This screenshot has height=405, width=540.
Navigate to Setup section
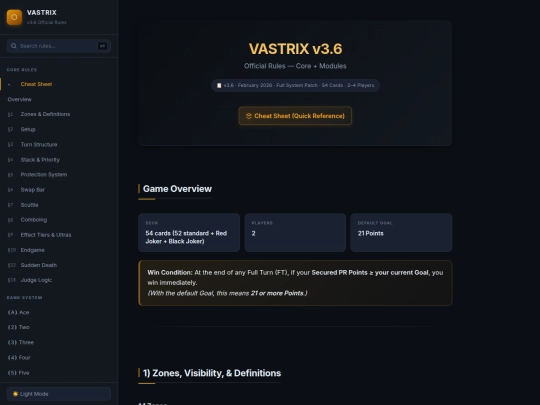point(59,129)
